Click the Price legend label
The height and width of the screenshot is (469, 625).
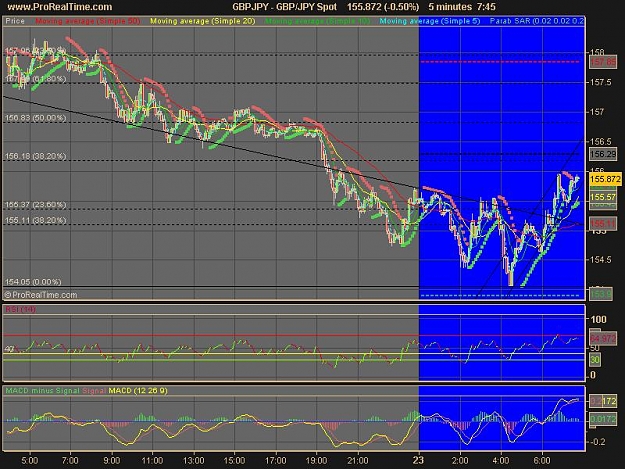click(x=15, y=21)
